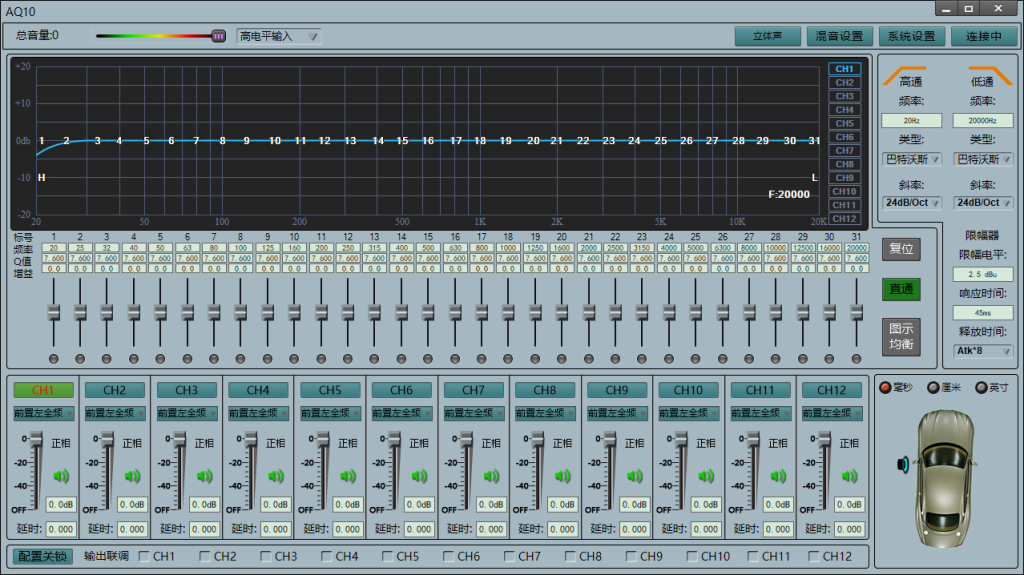Open CH12 speaker type dropdown 前置左全频
The width and height of the screenshot is (1024, 575).
click(x=832, y=413)
